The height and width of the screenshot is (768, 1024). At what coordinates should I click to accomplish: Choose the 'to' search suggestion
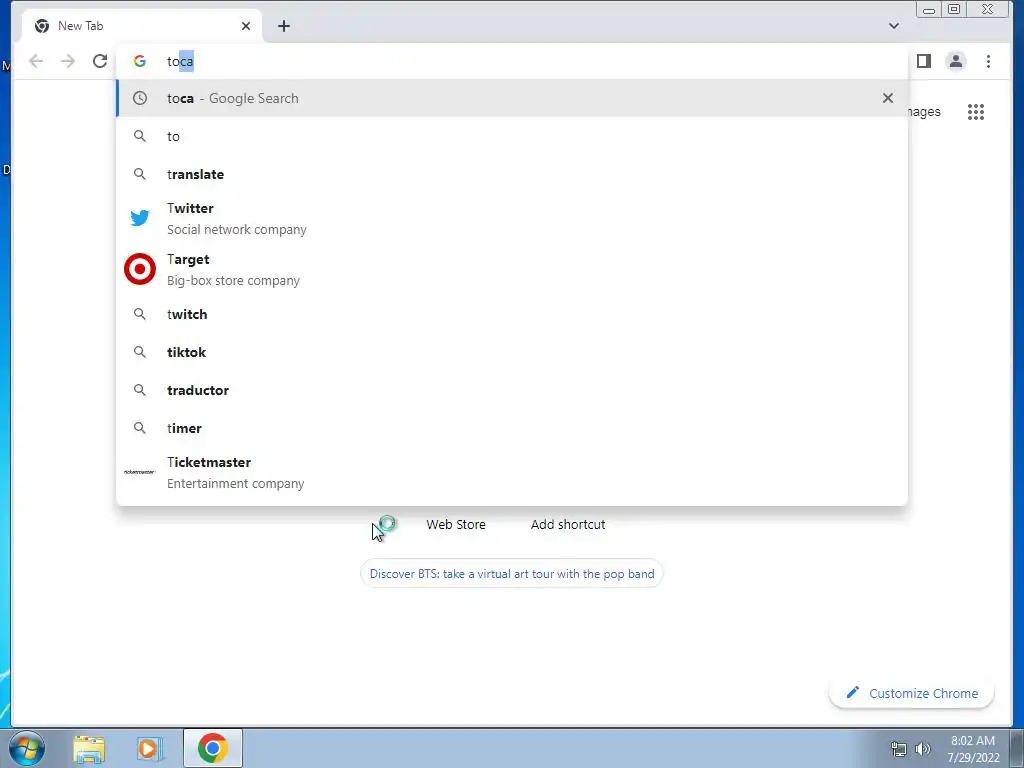(512, 136)
